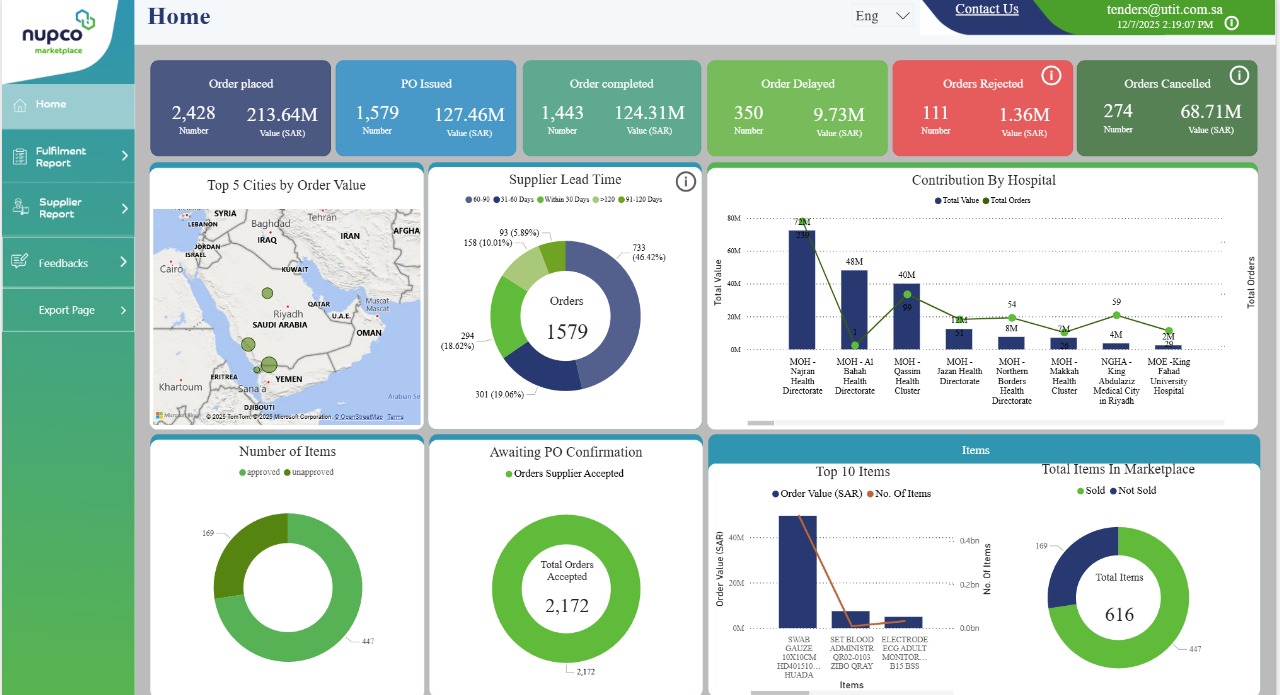
Task: Click the Order Delayed summary card
Action: [x=797, y=108]
